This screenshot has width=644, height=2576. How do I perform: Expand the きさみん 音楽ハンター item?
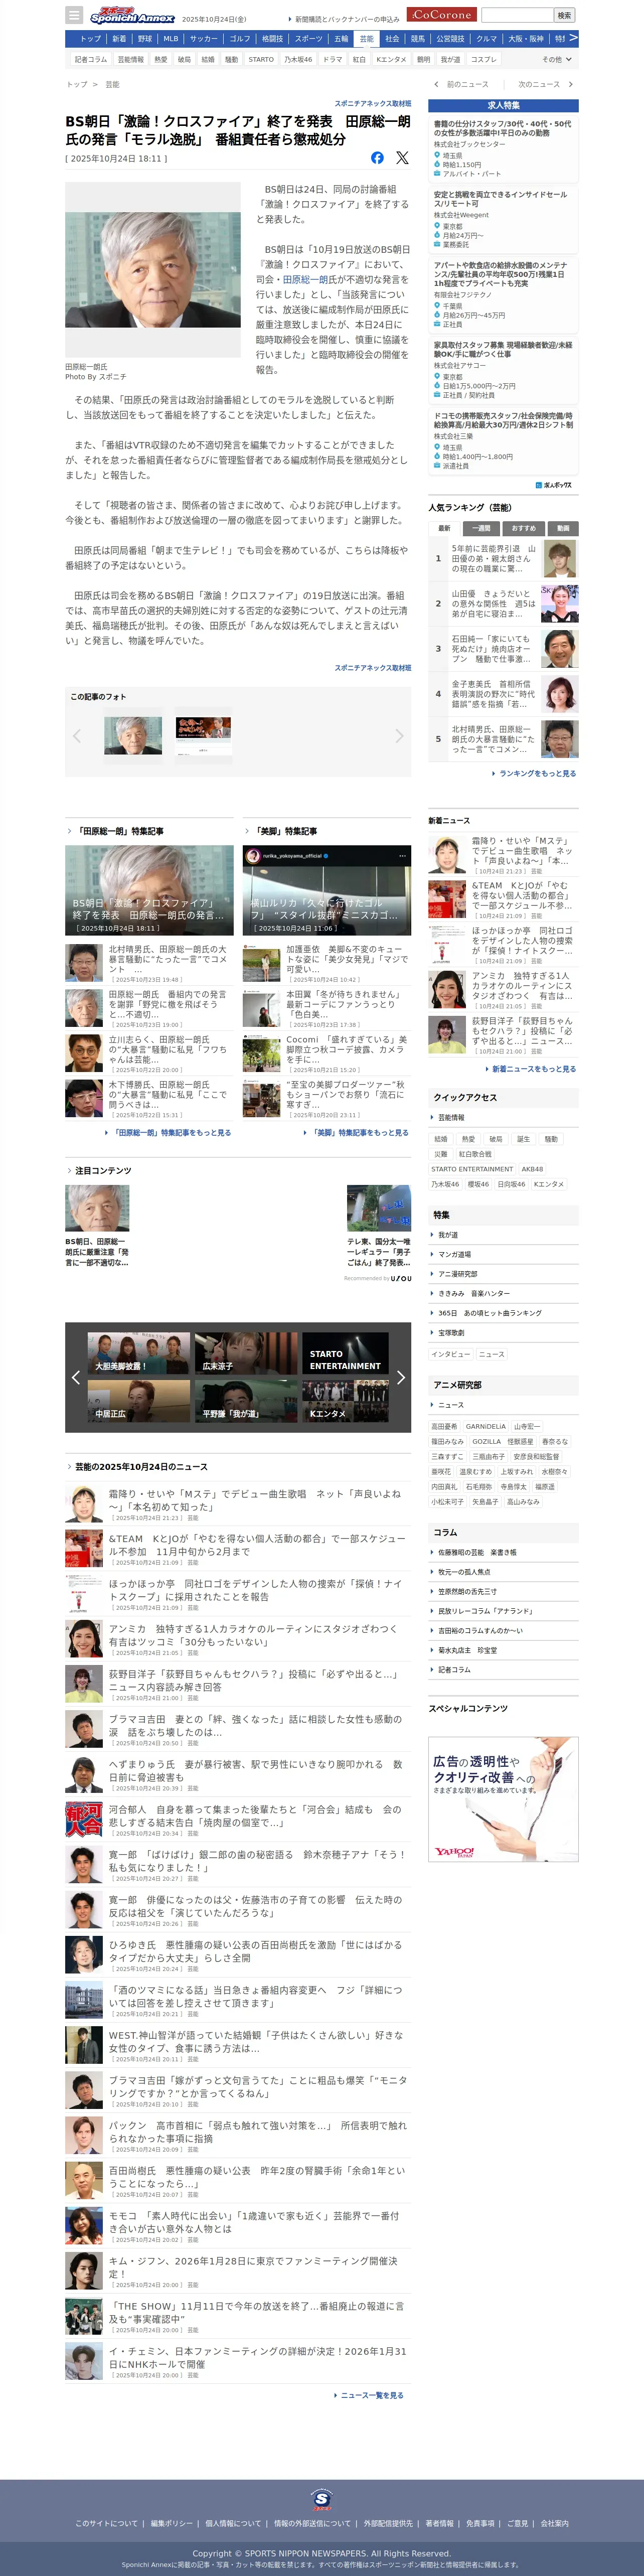tap(503, 1293)
